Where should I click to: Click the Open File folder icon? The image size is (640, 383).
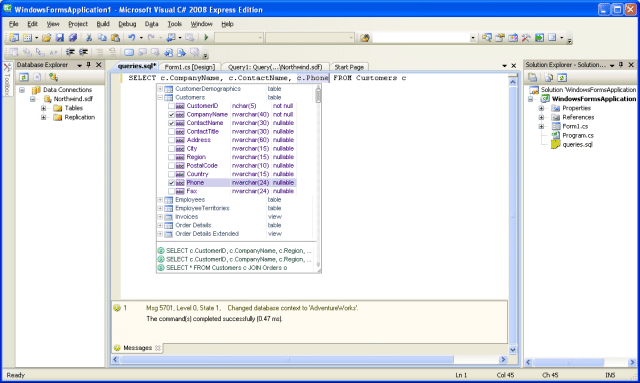tap(47, 38)
